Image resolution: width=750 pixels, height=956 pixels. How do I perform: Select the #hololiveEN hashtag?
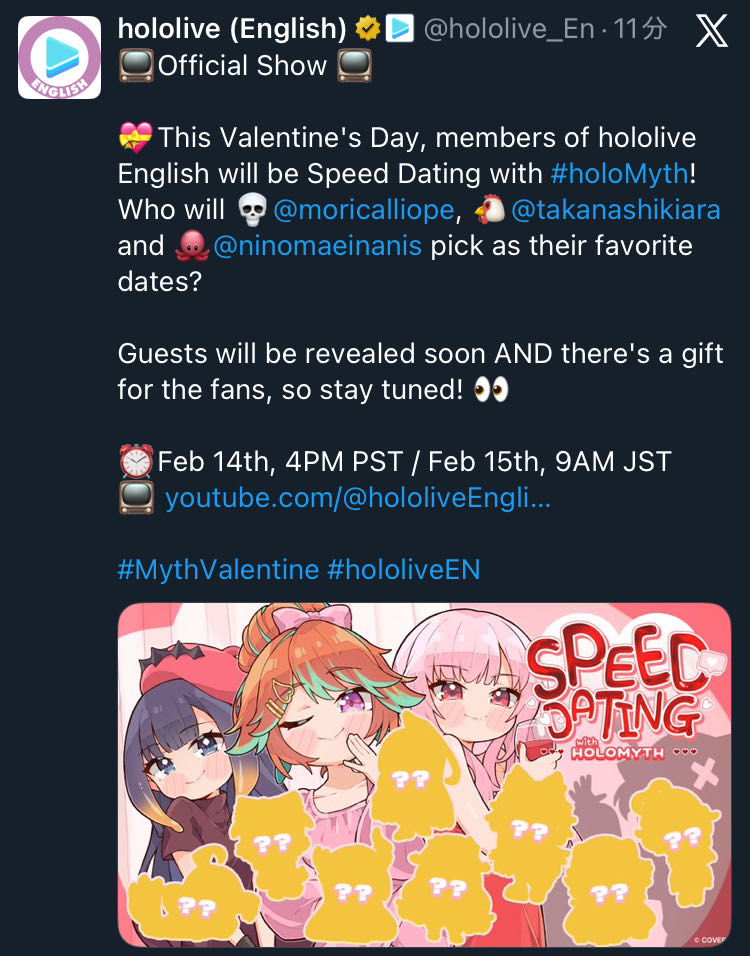coord(404,570)
